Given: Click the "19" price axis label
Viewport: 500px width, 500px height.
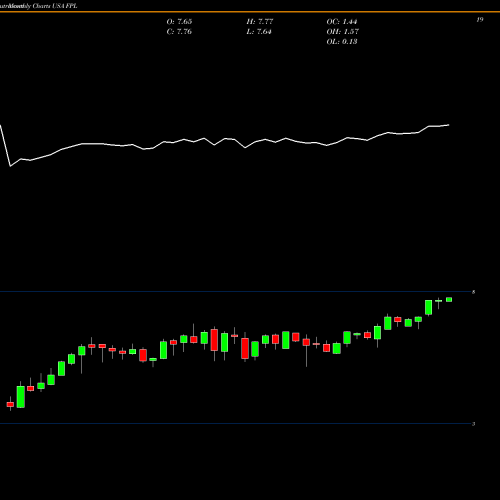Looking at the screenshot, I should pyautogui.click(x=480, y=20).
